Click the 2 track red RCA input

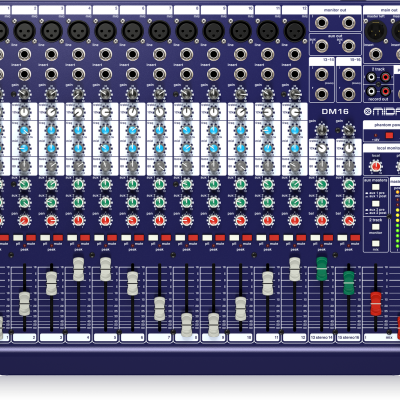click(x=385, y=78)
